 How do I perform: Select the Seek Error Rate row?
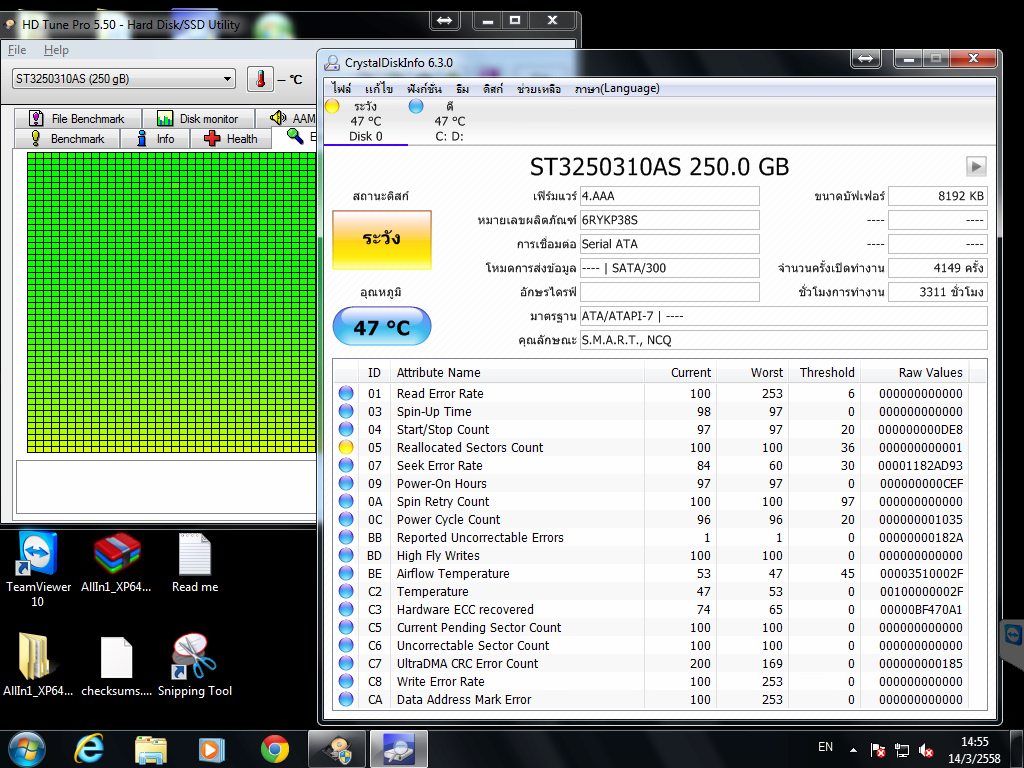[x=652, y=466]
